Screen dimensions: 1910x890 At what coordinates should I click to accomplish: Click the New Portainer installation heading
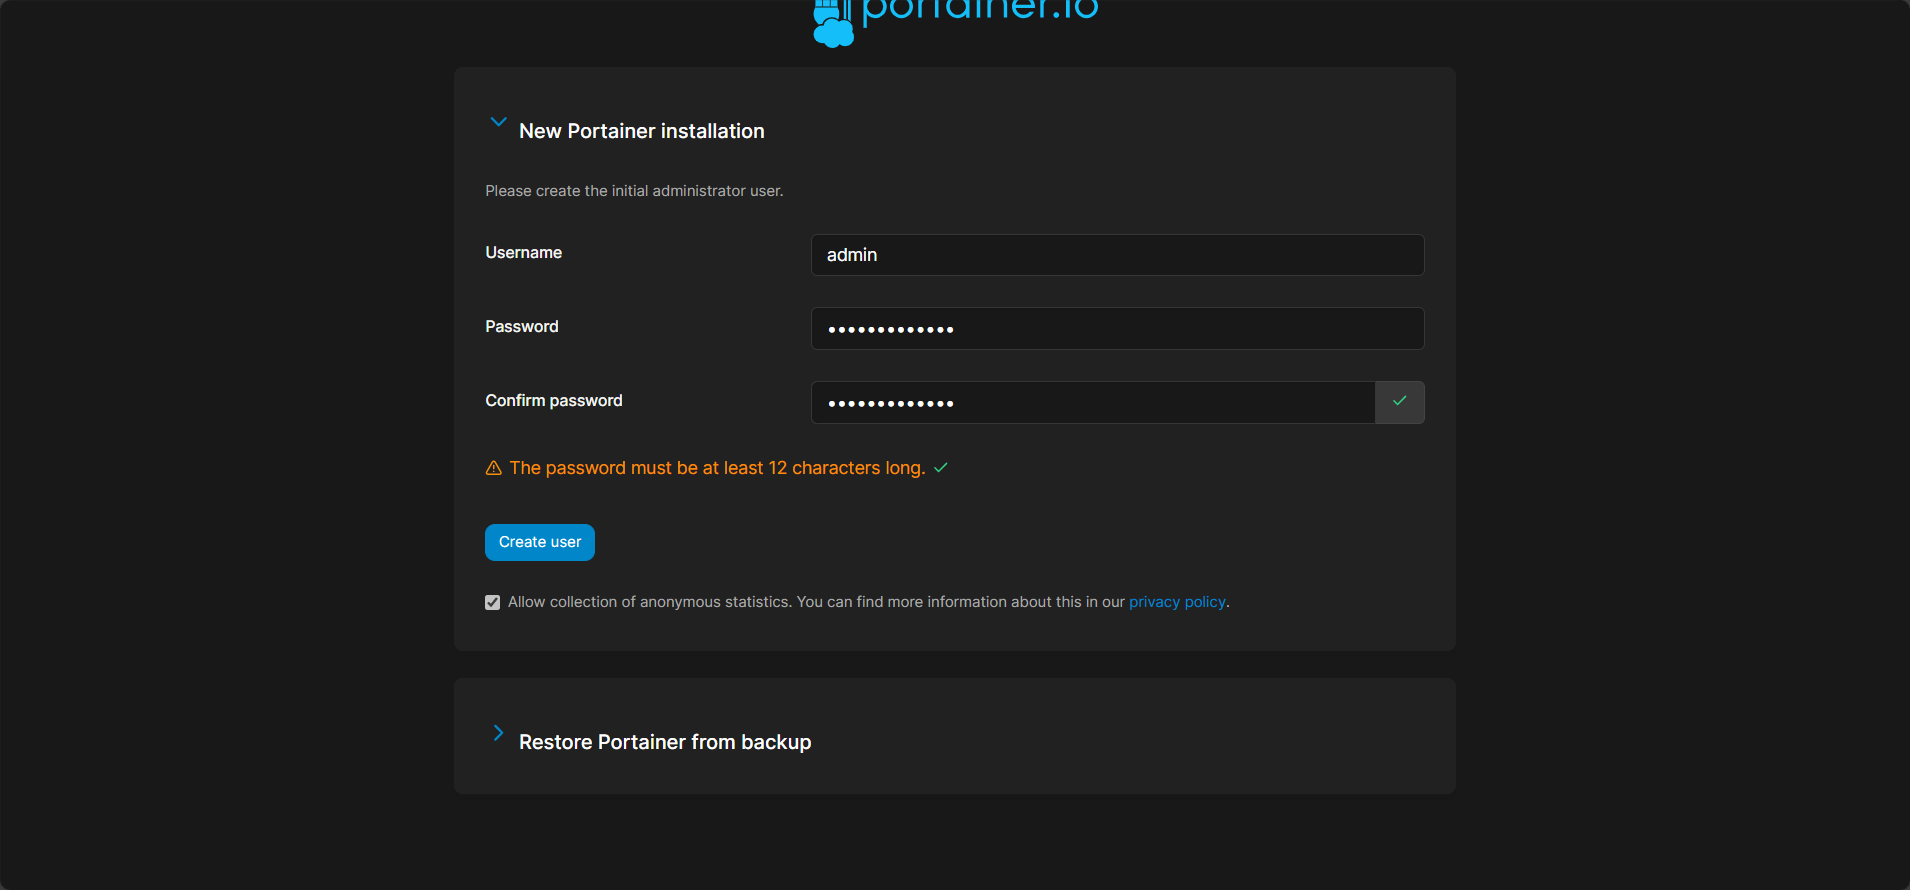641,131
